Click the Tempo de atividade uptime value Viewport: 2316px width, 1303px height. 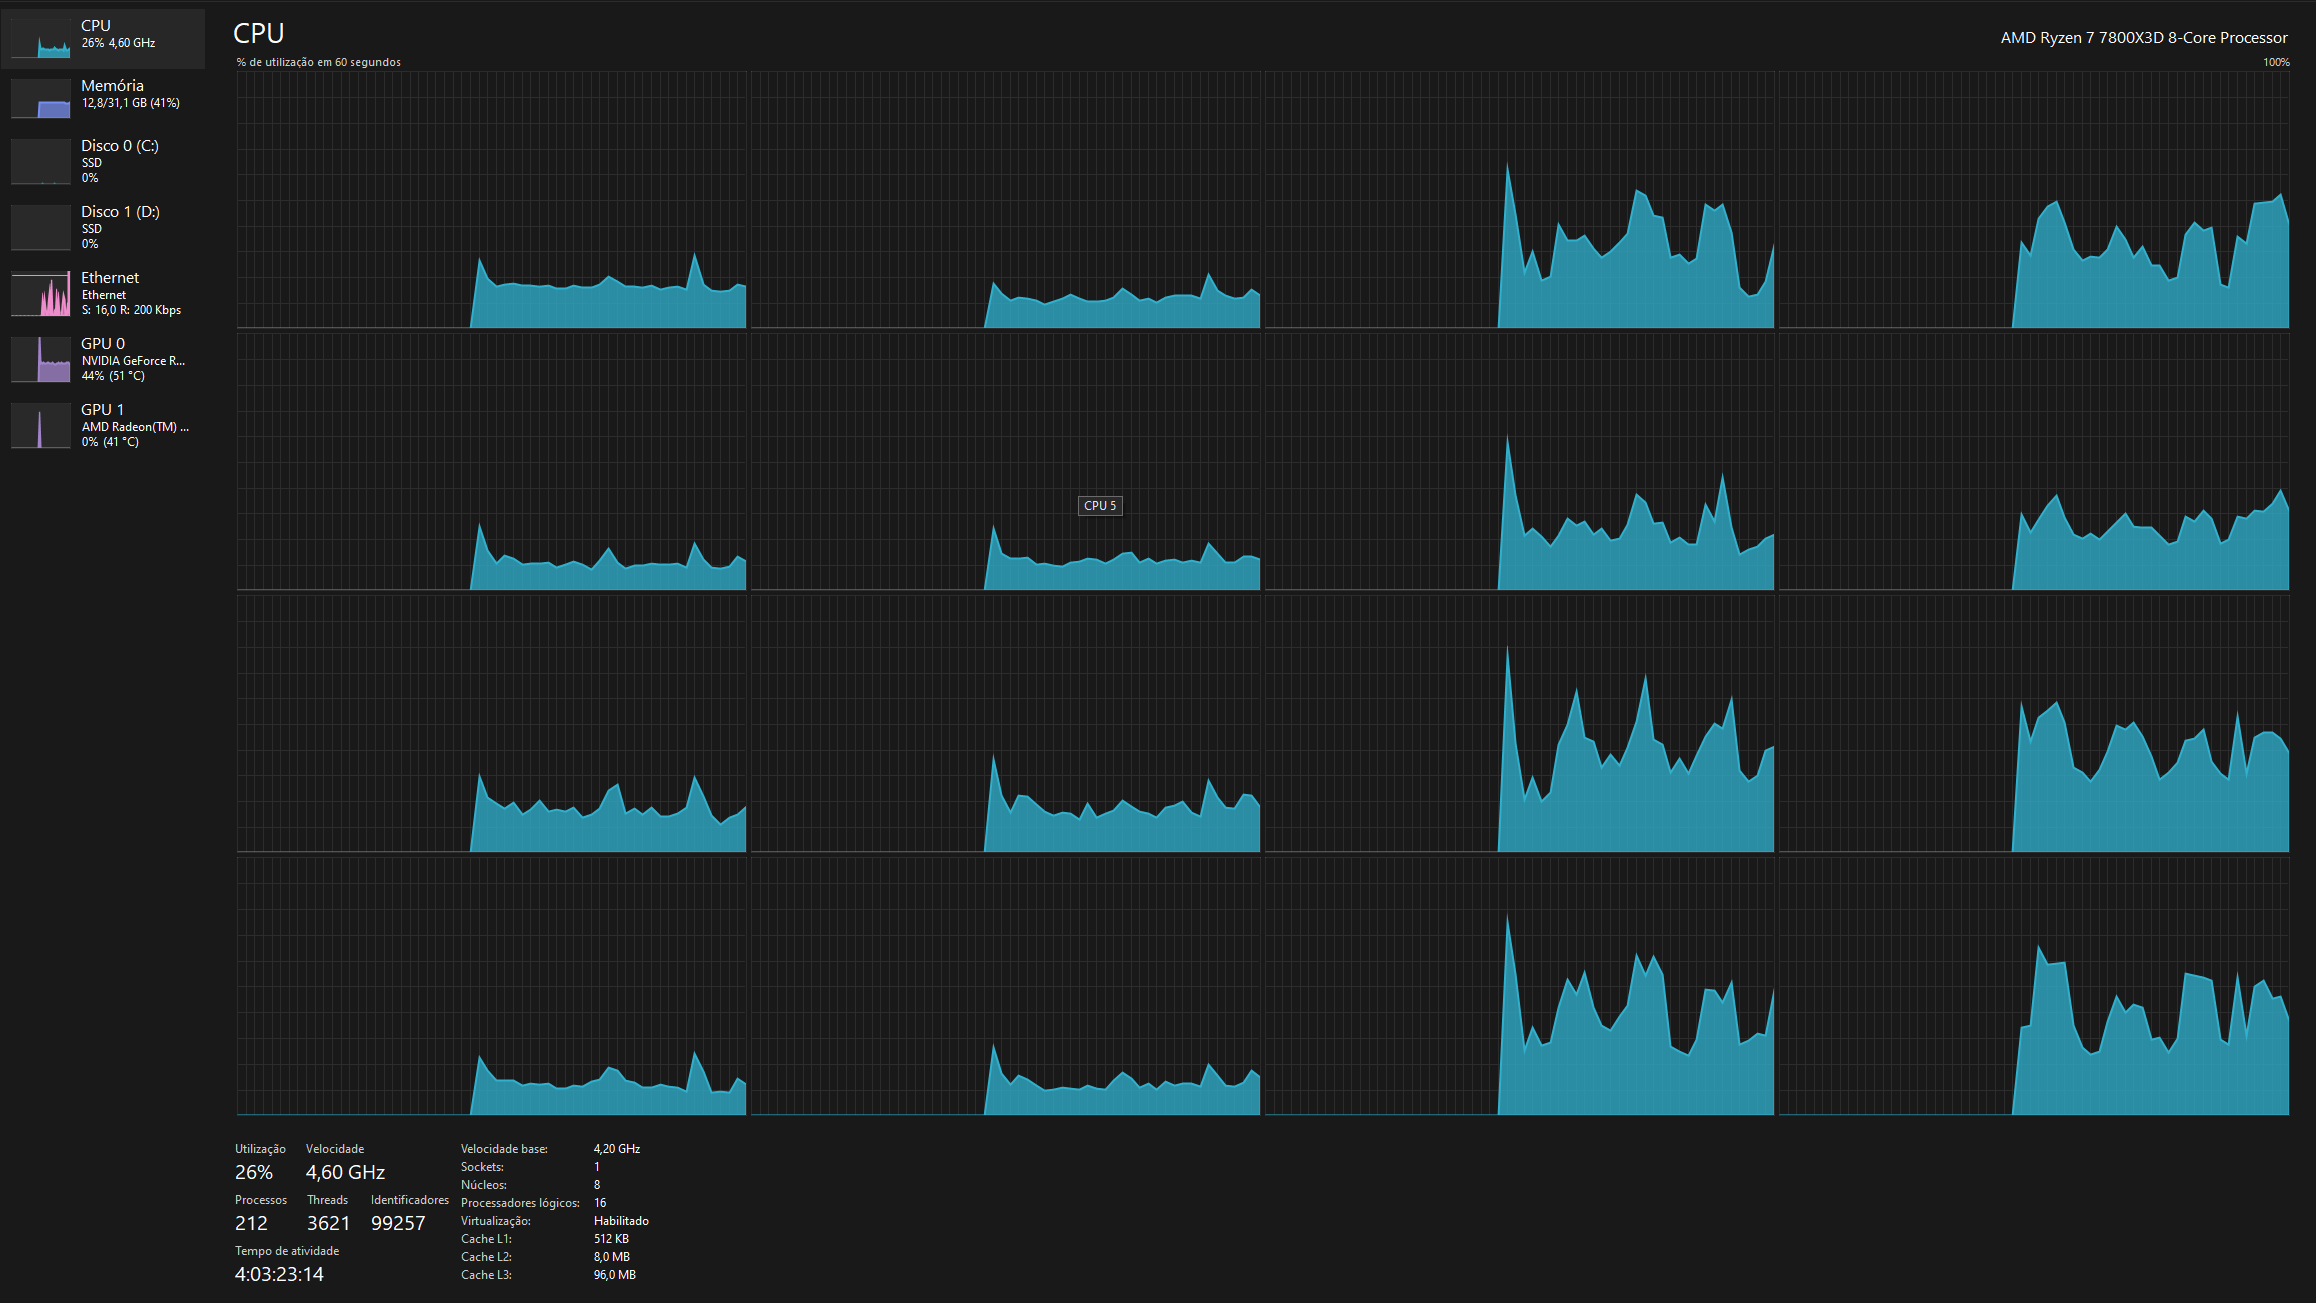(279, 1274)
